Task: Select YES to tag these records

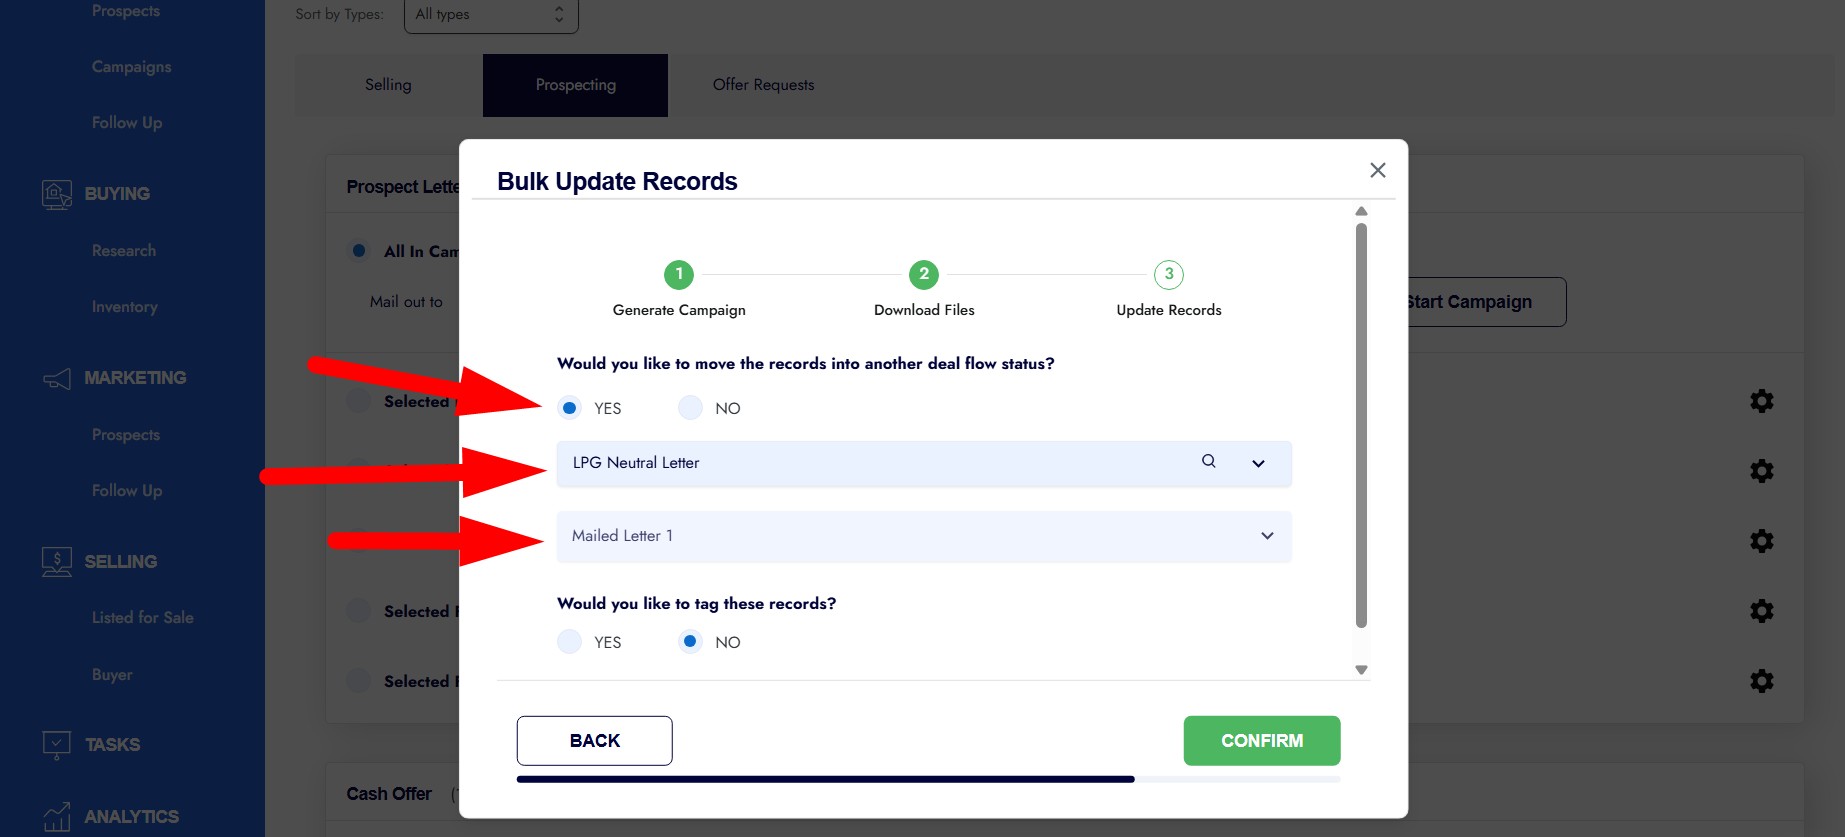Action: [x=570, y=642]
